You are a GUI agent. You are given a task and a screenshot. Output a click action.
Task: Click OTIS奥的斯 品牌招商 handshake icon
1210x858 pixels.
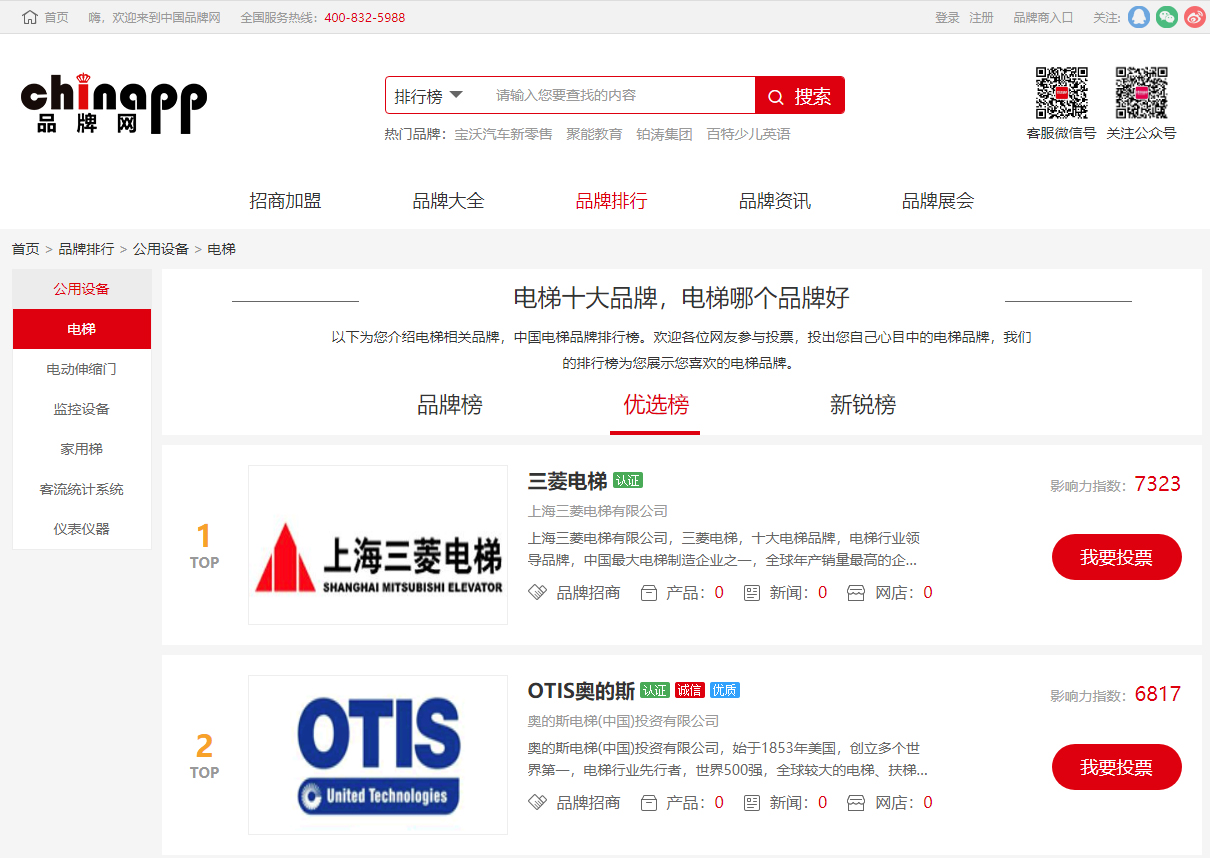(x=537, y=803)
